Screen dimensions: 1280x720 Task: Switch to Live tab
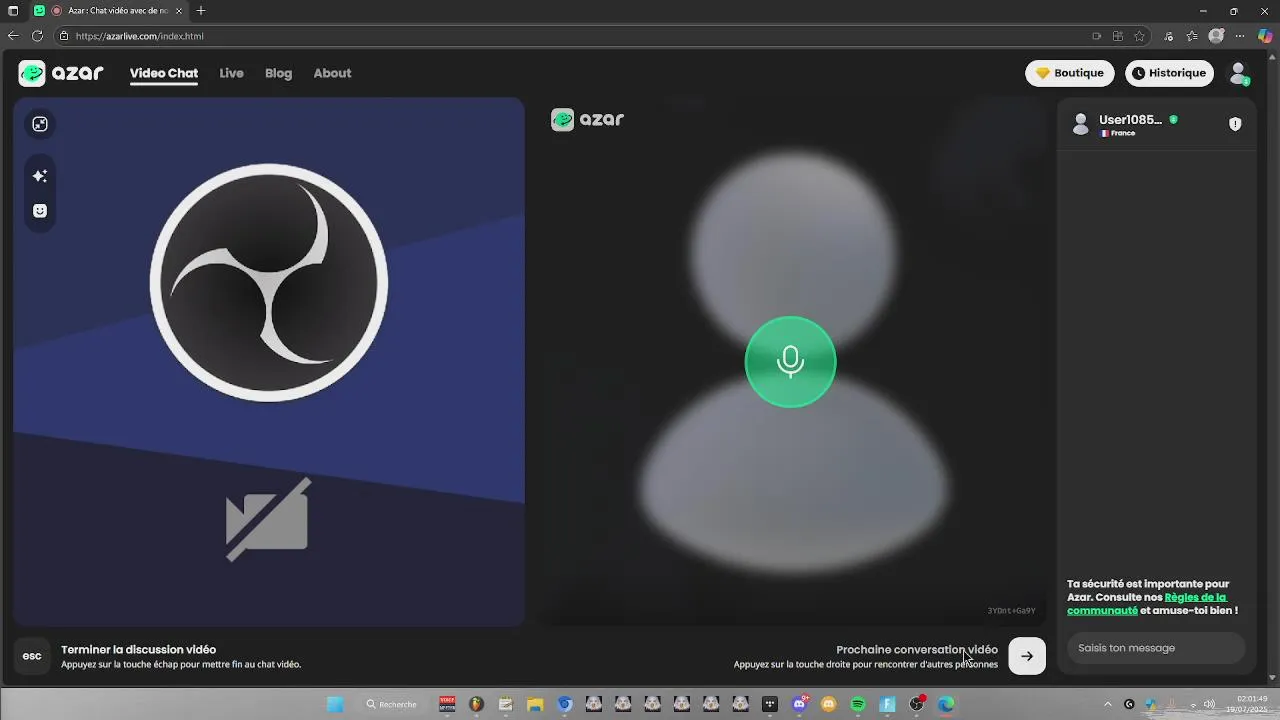click(x=231, y=73)
